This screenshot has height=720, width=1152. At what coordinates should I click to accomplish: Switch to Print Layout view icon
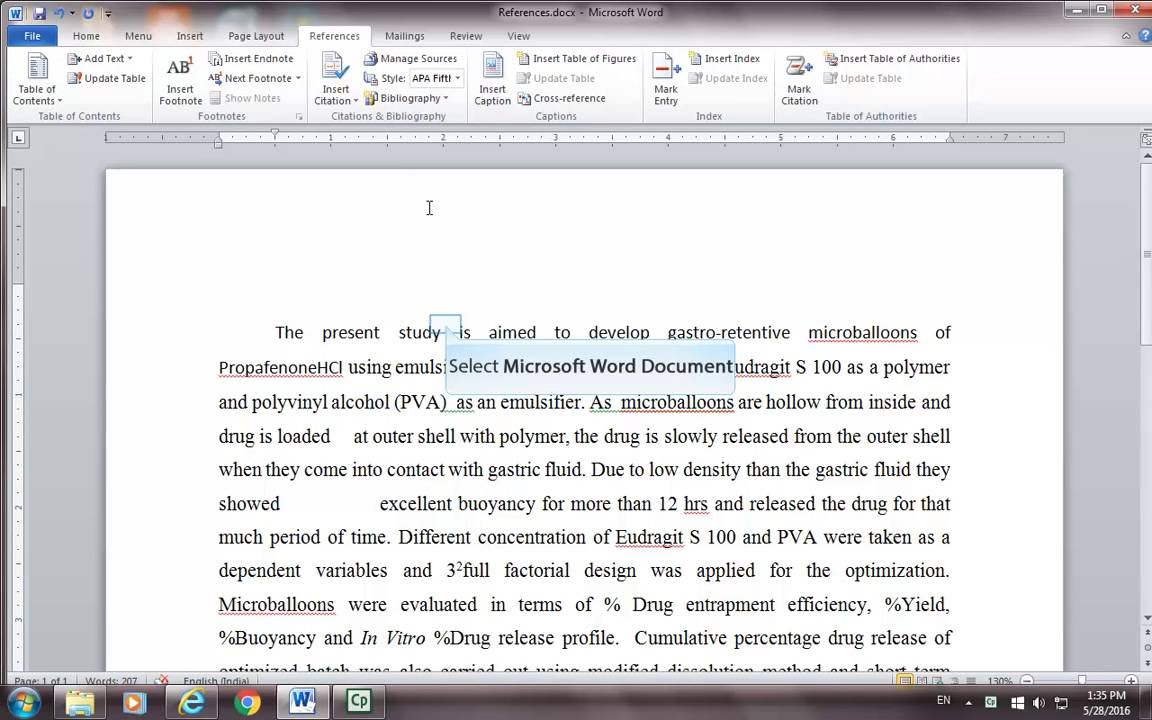pyautogui.click(x=905, y=681)
